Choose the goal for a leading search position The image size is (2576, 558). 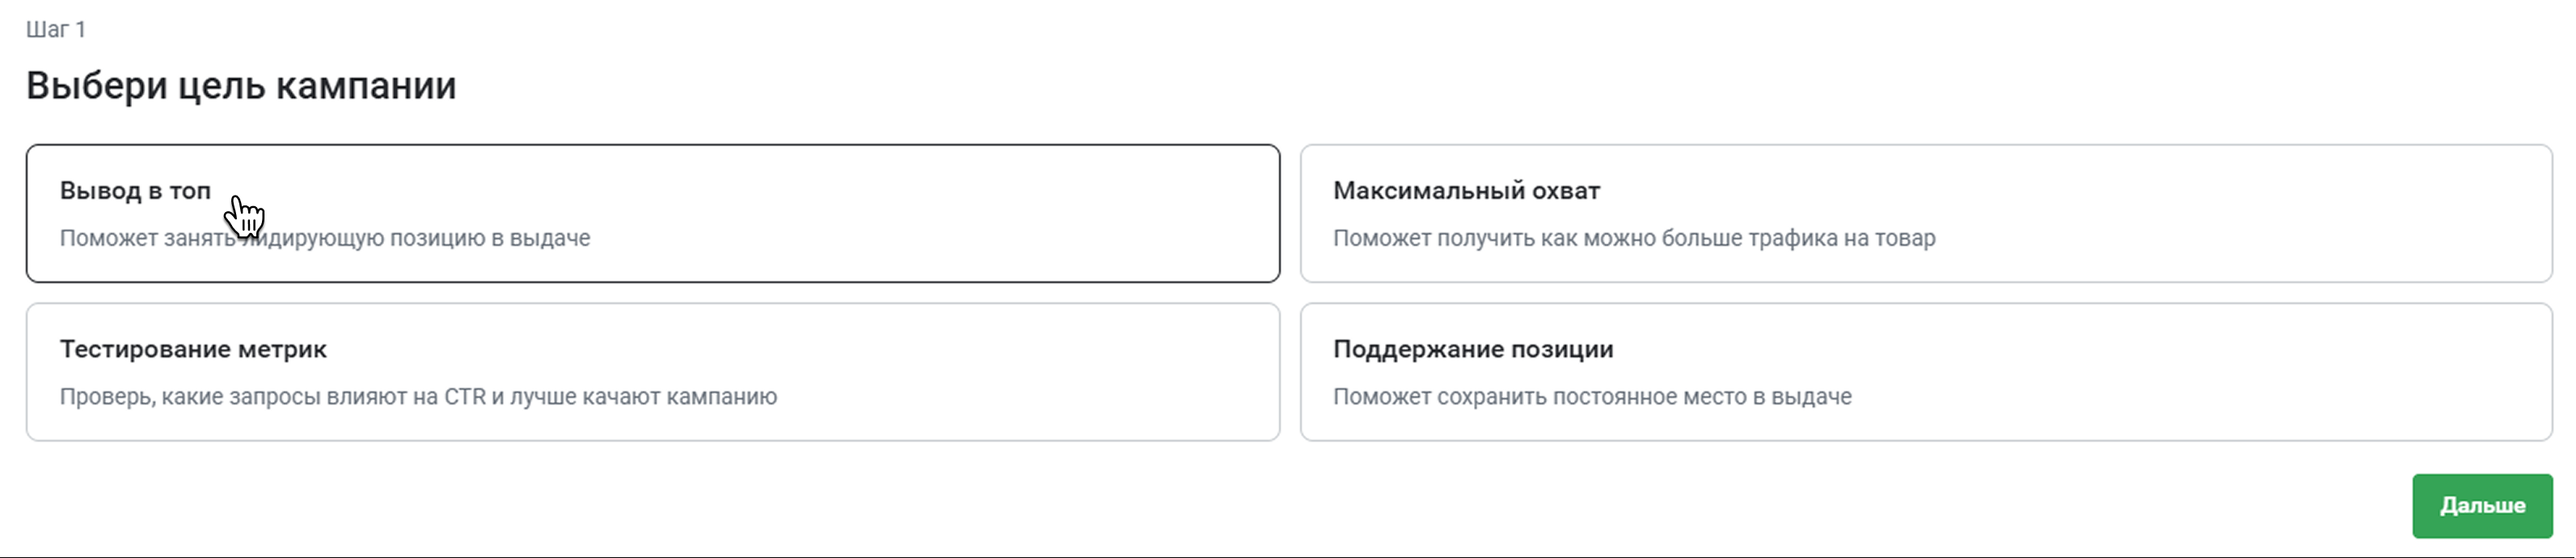click(x=653, y=213)
